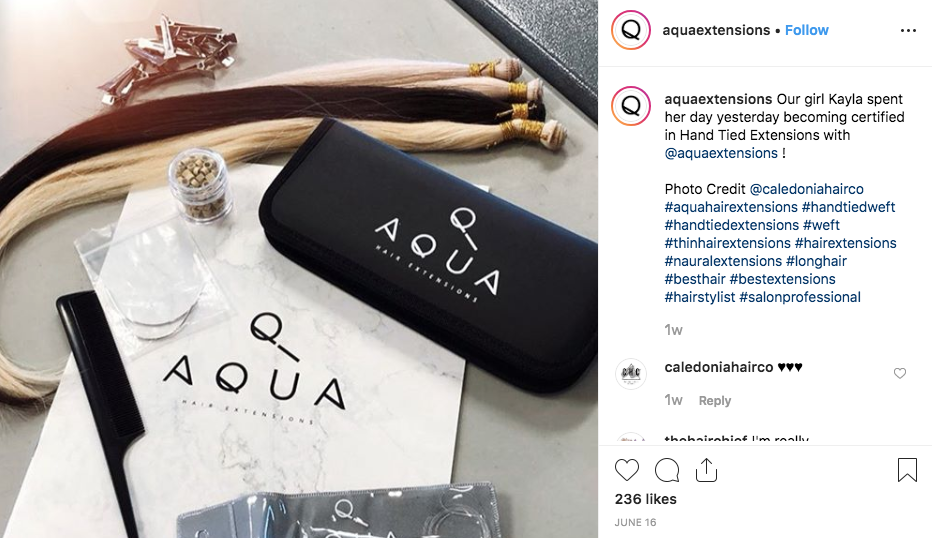
Task: Click the Aqua hair extensions post photo
Action: click(x=299, y=269)
